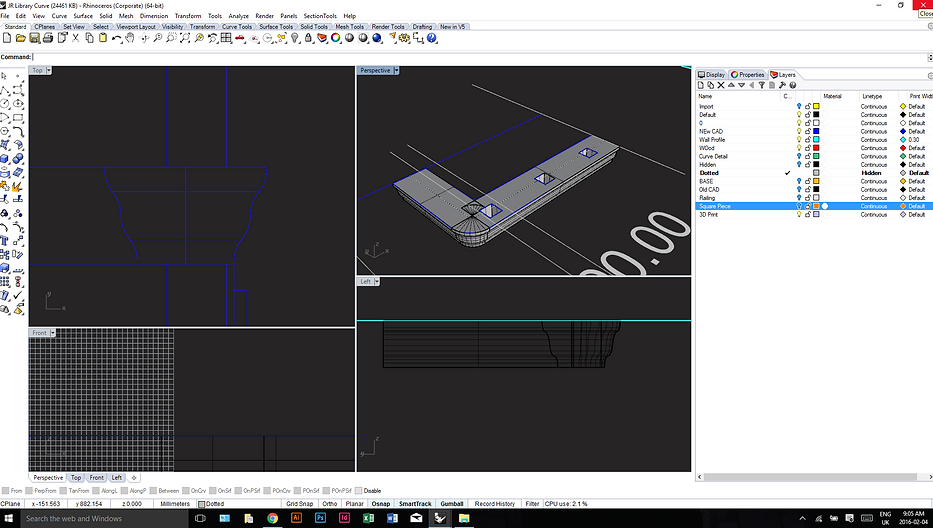
Task: Open the File menu
Action: tap(5, 16)
